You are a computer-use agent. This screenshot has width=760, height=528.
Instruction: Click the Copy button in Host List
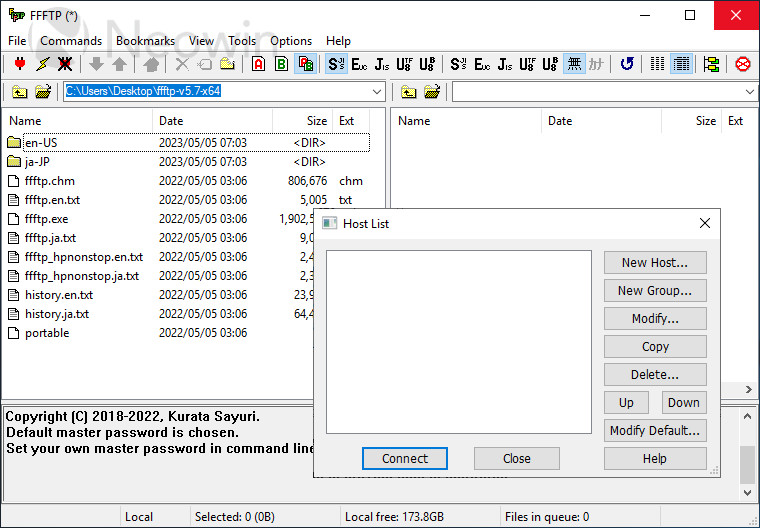[655, 347]
